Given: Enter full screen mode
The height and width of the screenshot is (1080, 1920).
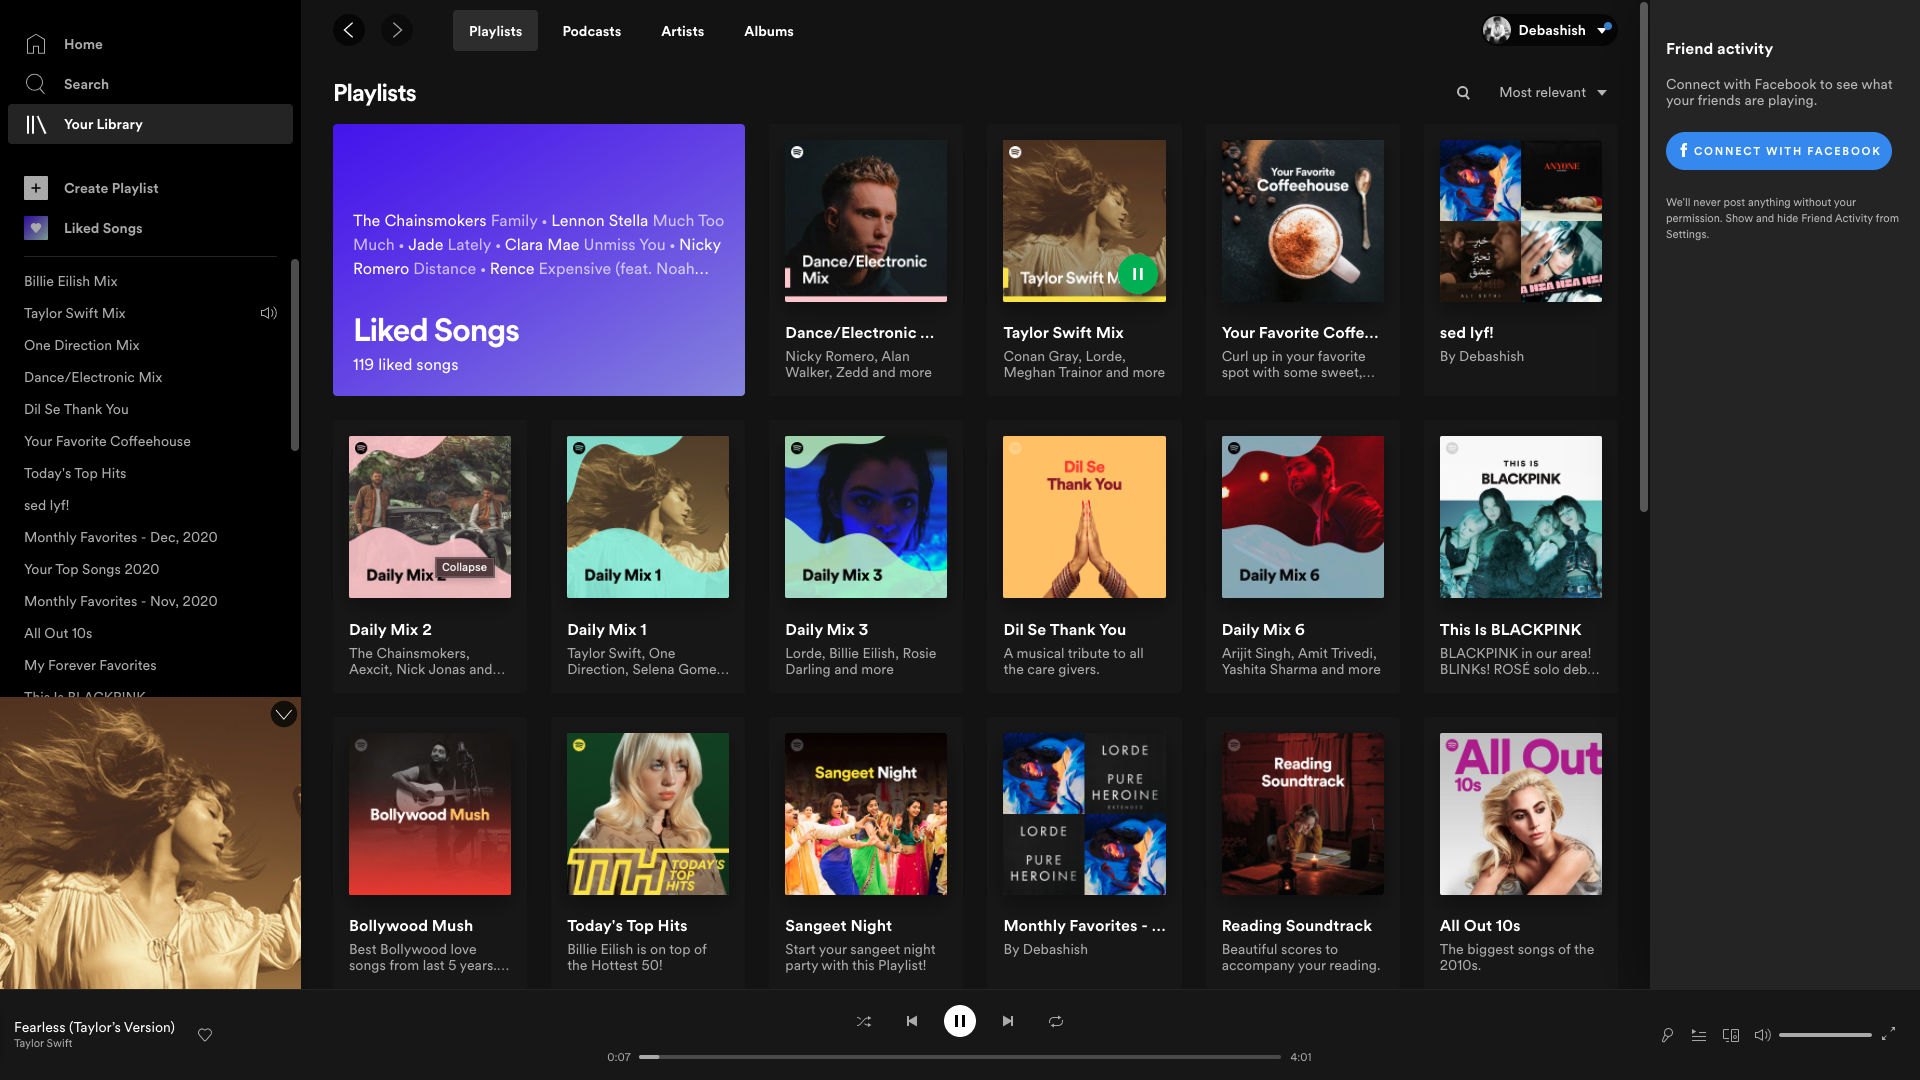Looking at the screenshot, I should pos(1888,1034).
